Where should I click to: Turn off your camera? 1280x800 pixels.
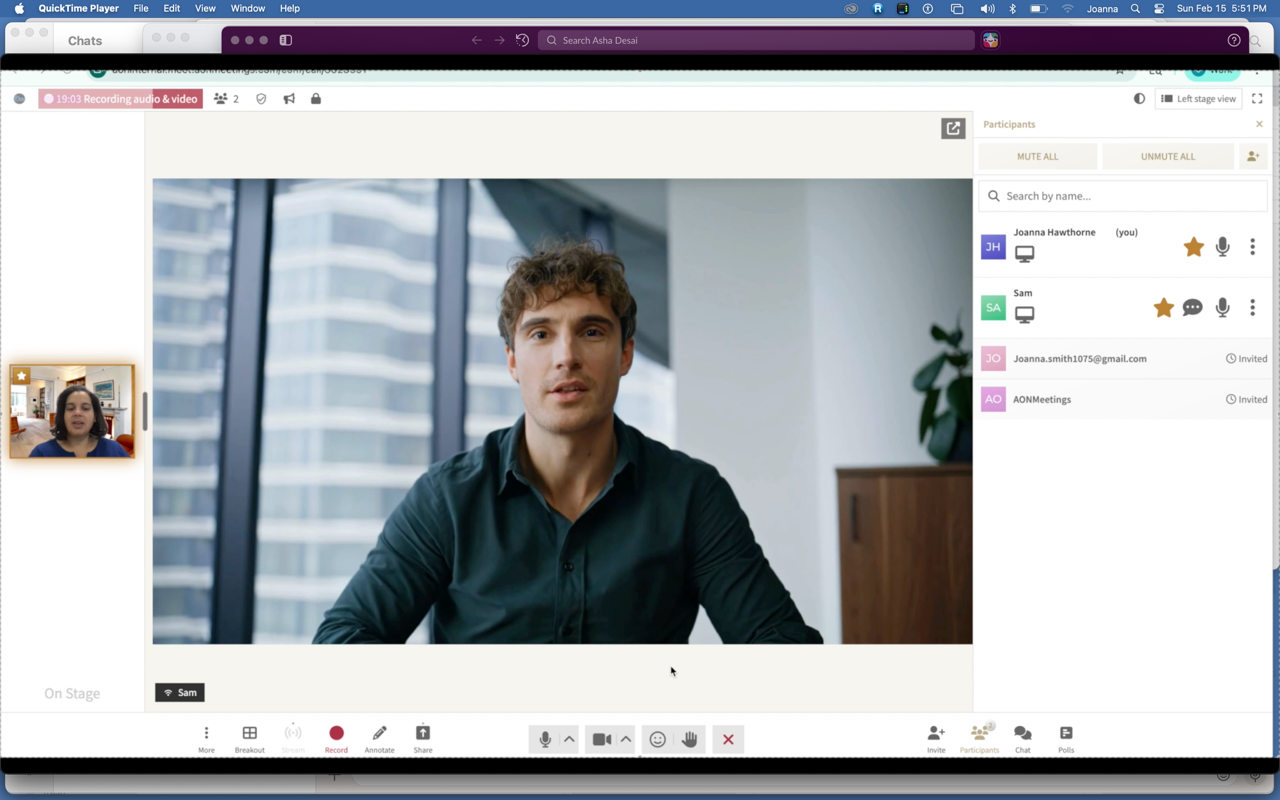600,739
